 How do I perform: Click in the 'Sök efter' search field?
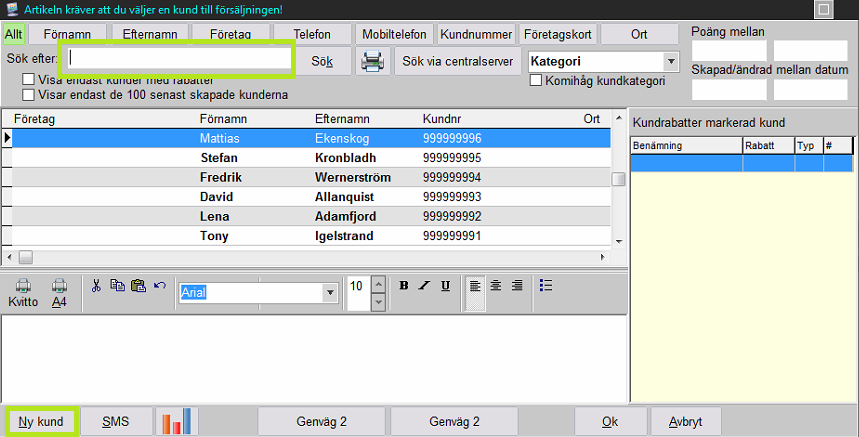click(x=177, y=59)
